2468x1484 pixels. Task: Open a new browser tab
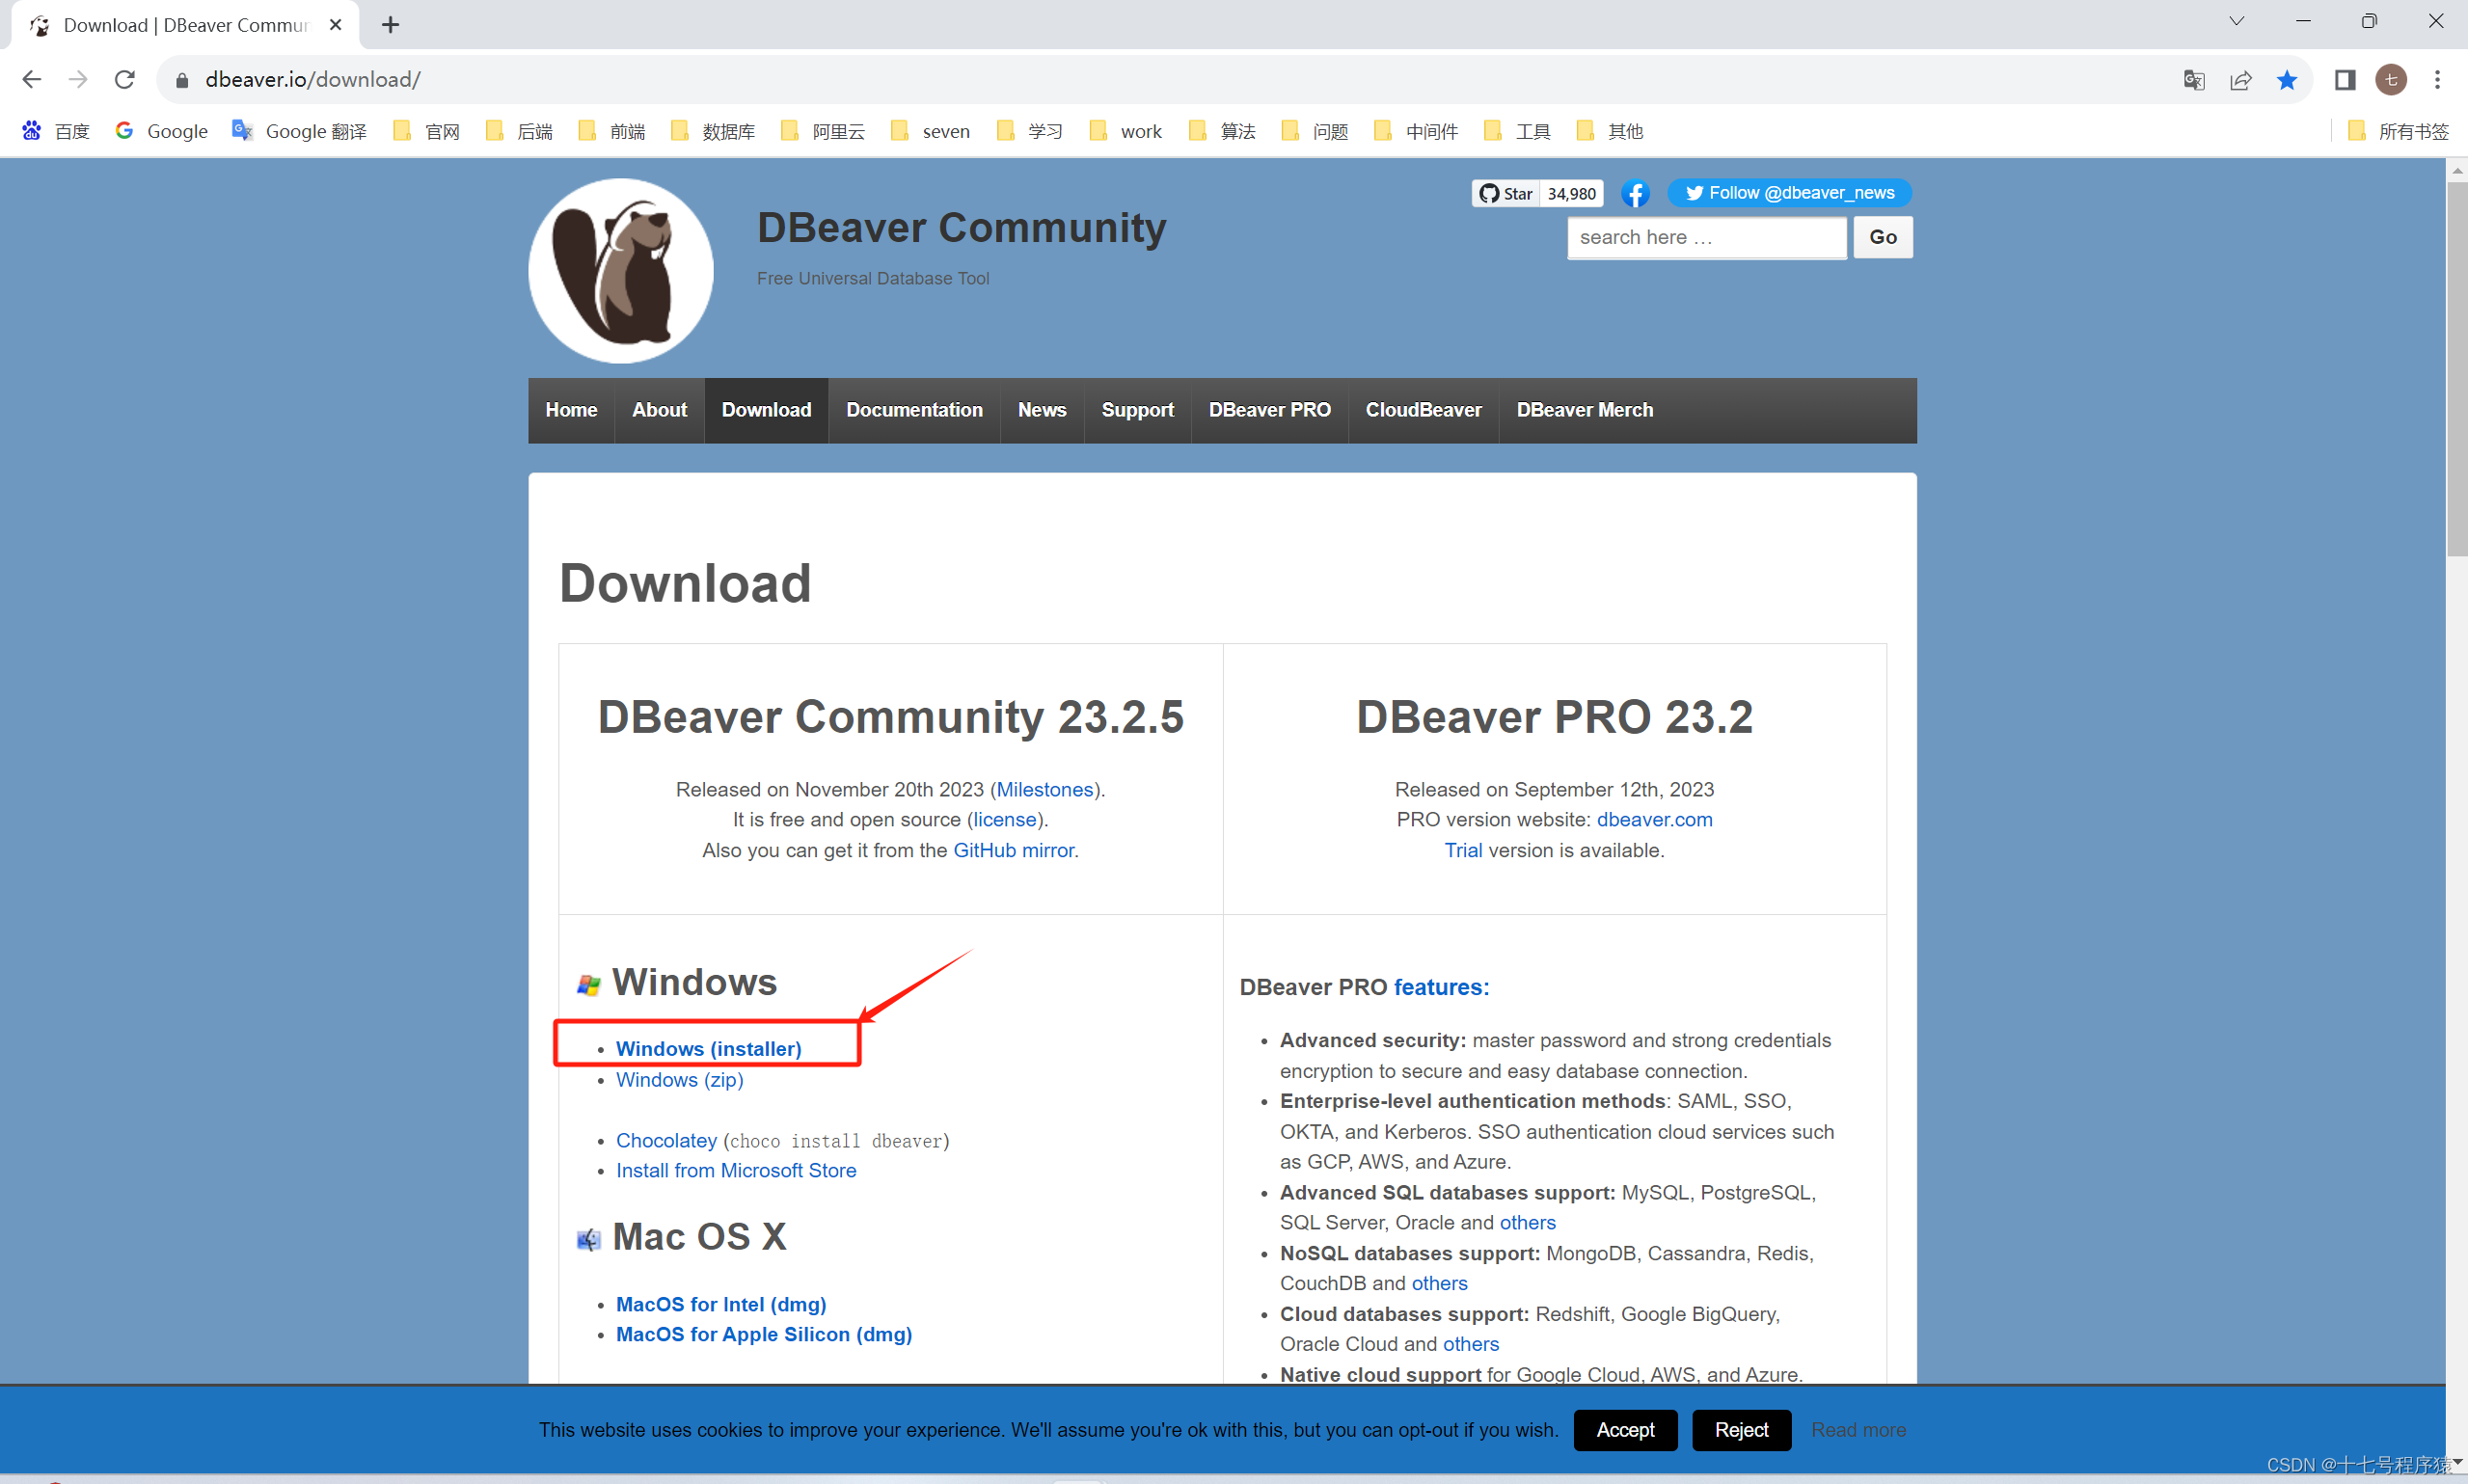(390, 25)
